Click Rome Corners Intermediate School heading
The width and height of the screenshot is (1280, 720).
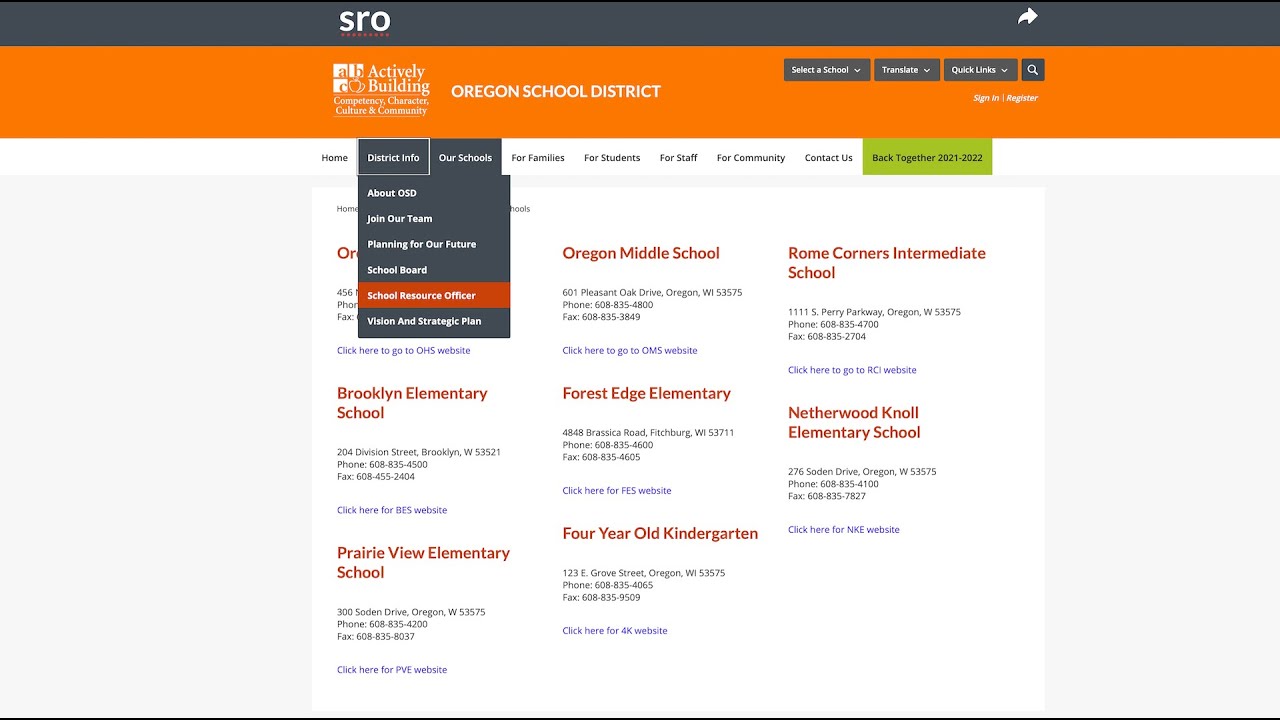tap(887, 263)
